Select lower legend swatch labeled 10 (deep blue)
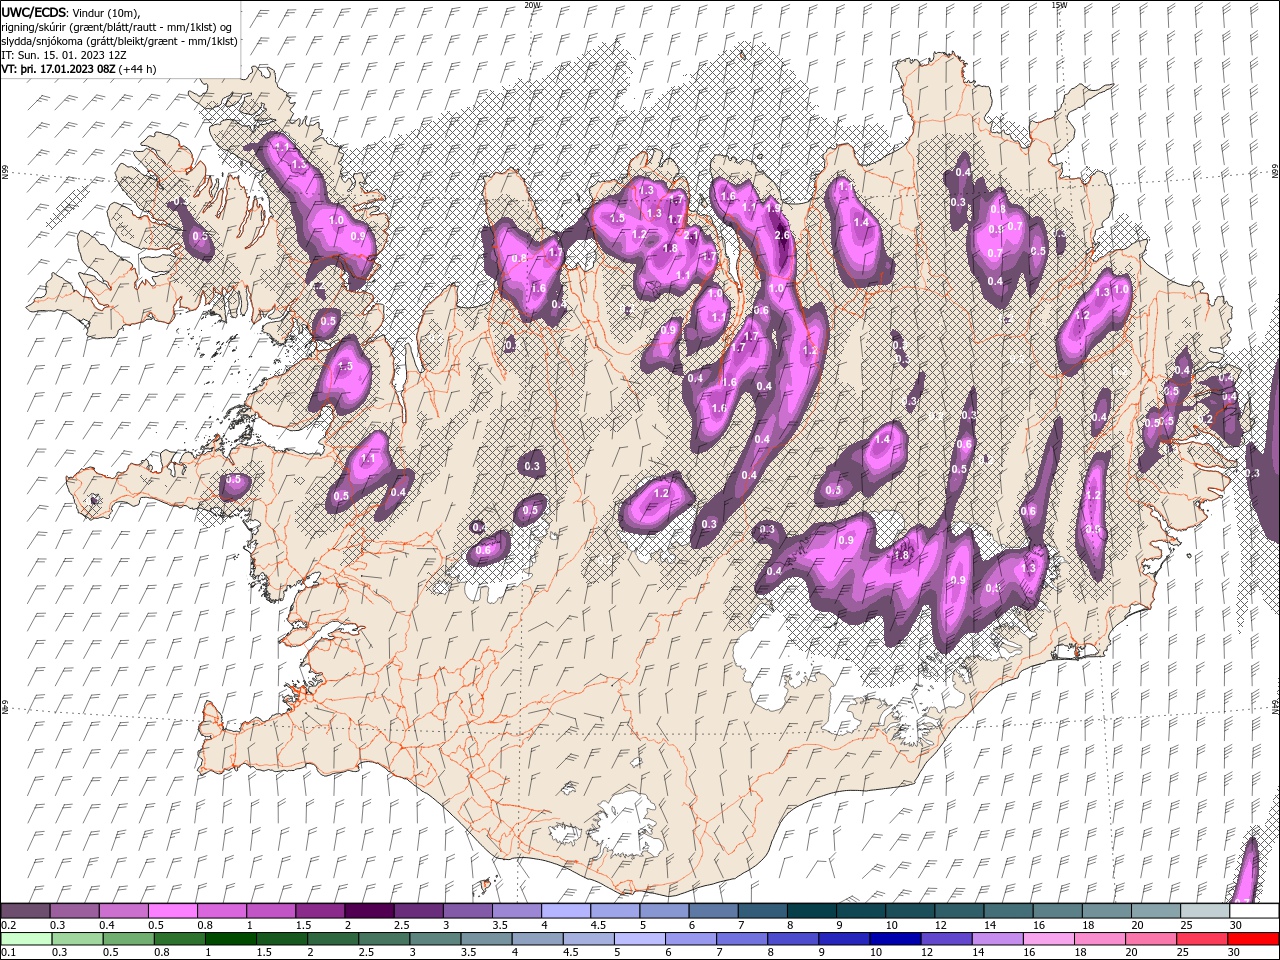Viewport: 1280px width, 960px height. (894, 939)
